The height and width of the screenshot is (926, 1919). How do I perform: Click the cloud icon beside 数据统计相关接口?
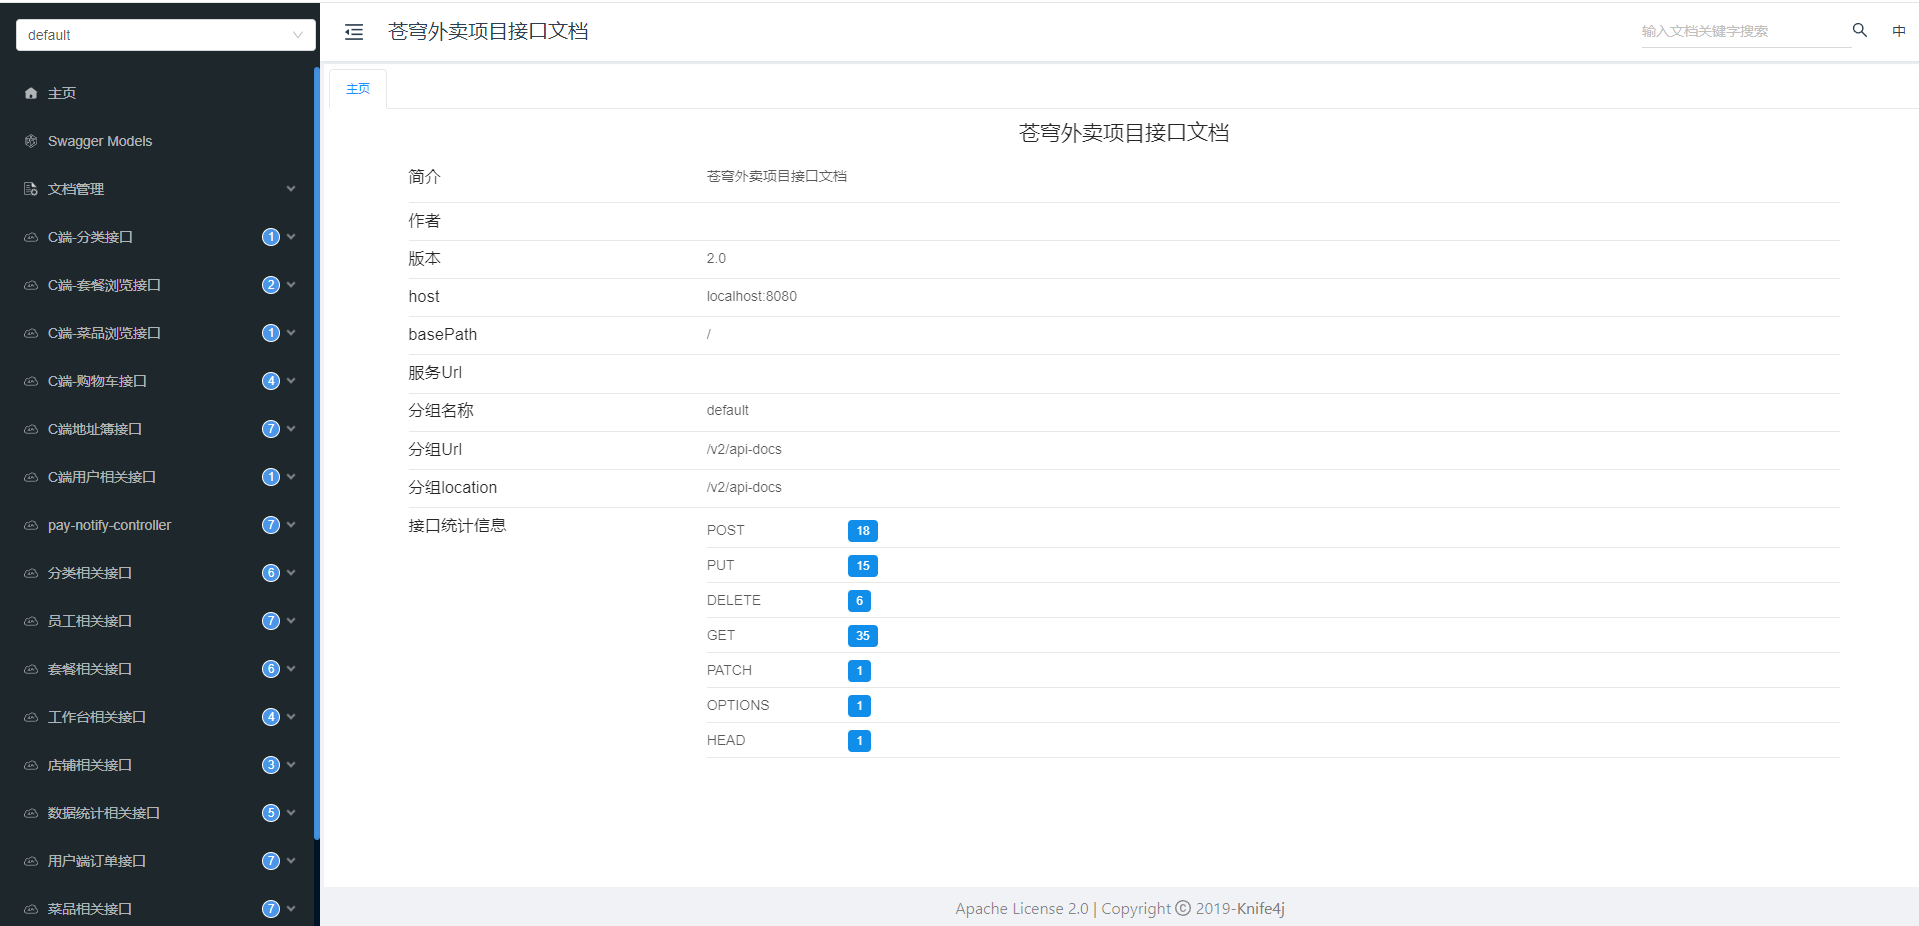(31, 813)
